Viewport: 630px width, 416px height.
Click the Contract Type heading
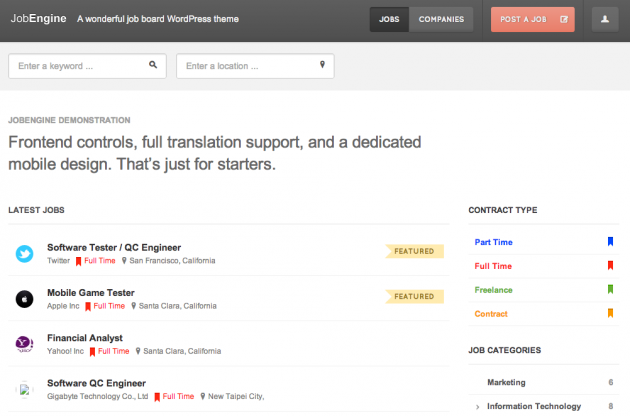point(503,210)
